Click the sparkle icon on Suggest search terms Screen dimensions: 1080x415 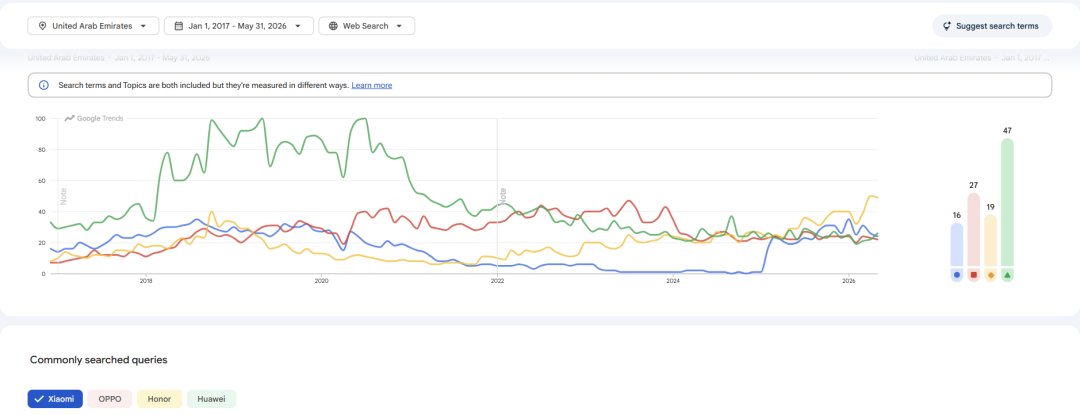point(948,26)
